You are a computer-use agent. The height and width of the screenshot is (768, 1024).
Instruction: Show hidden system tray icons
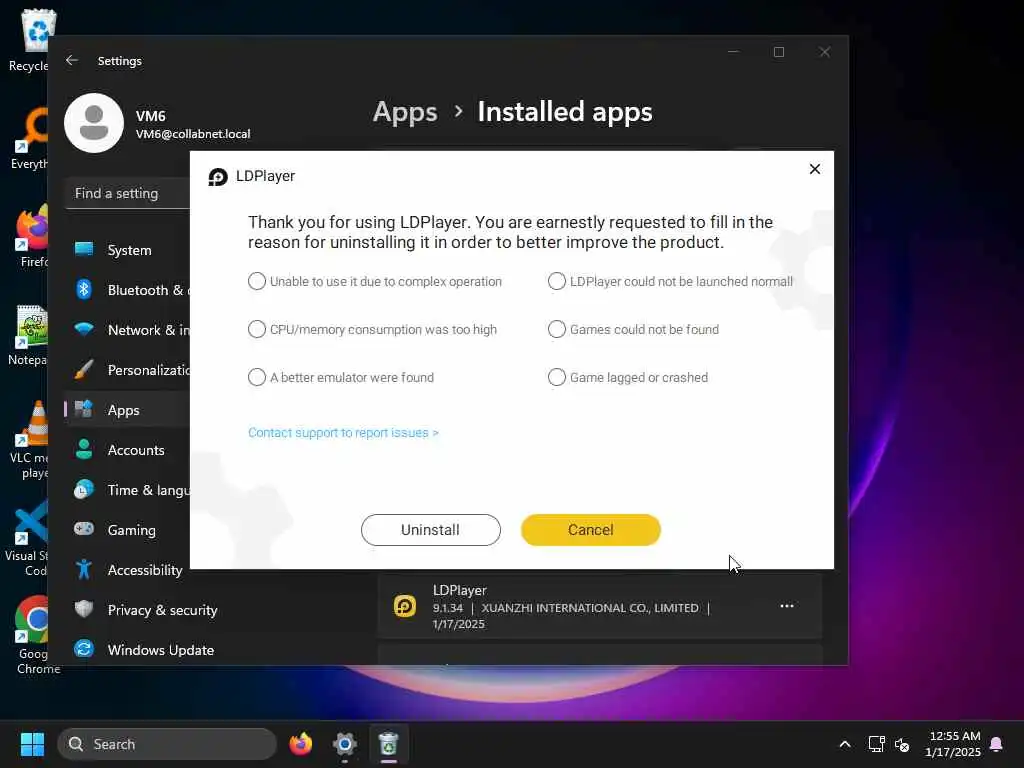844,744
